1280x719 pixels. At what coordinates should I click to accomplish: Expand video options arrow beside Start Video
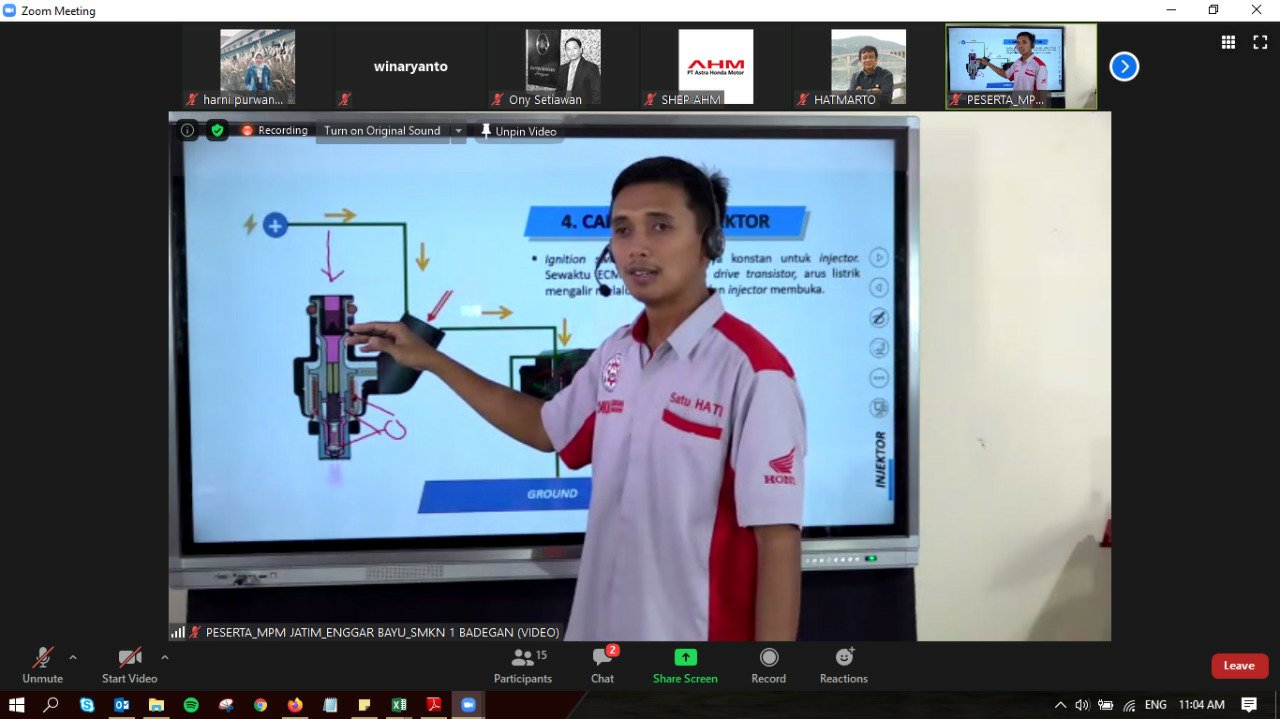(165, 657)
